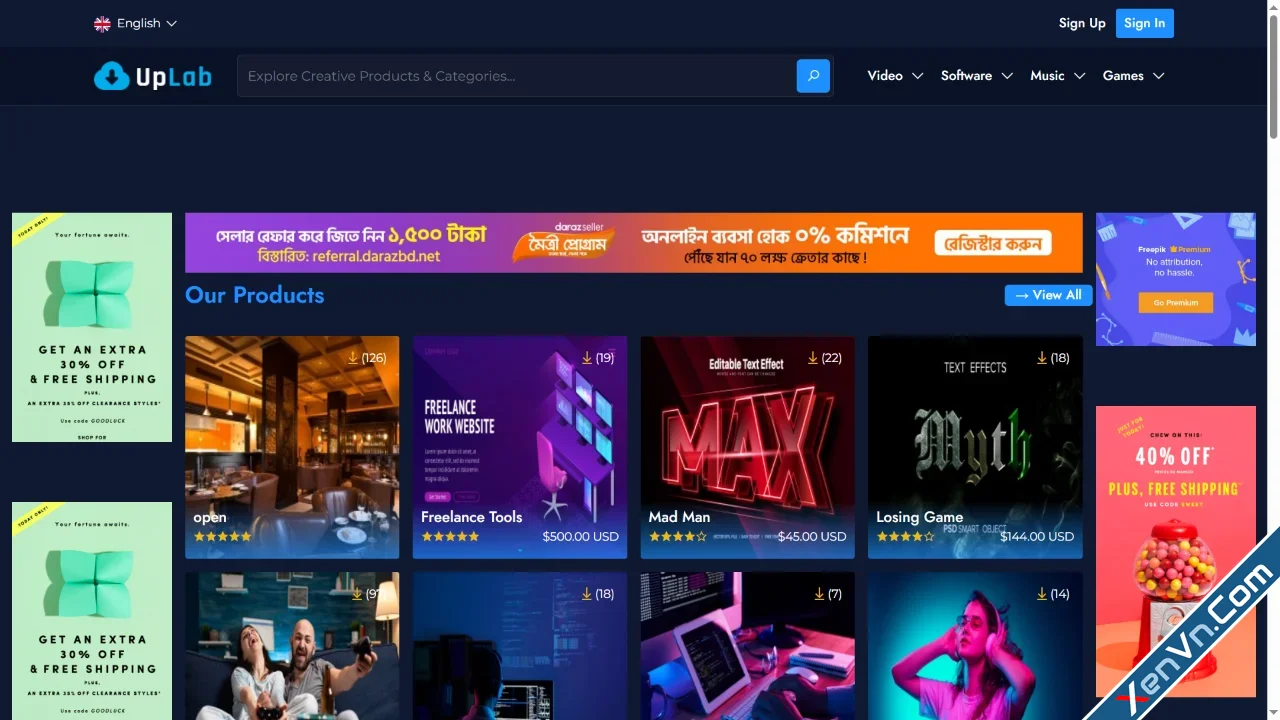Expand the Video navigation dropdown
The height and width of the screenshot is (720, 1280).
(894, 75)
